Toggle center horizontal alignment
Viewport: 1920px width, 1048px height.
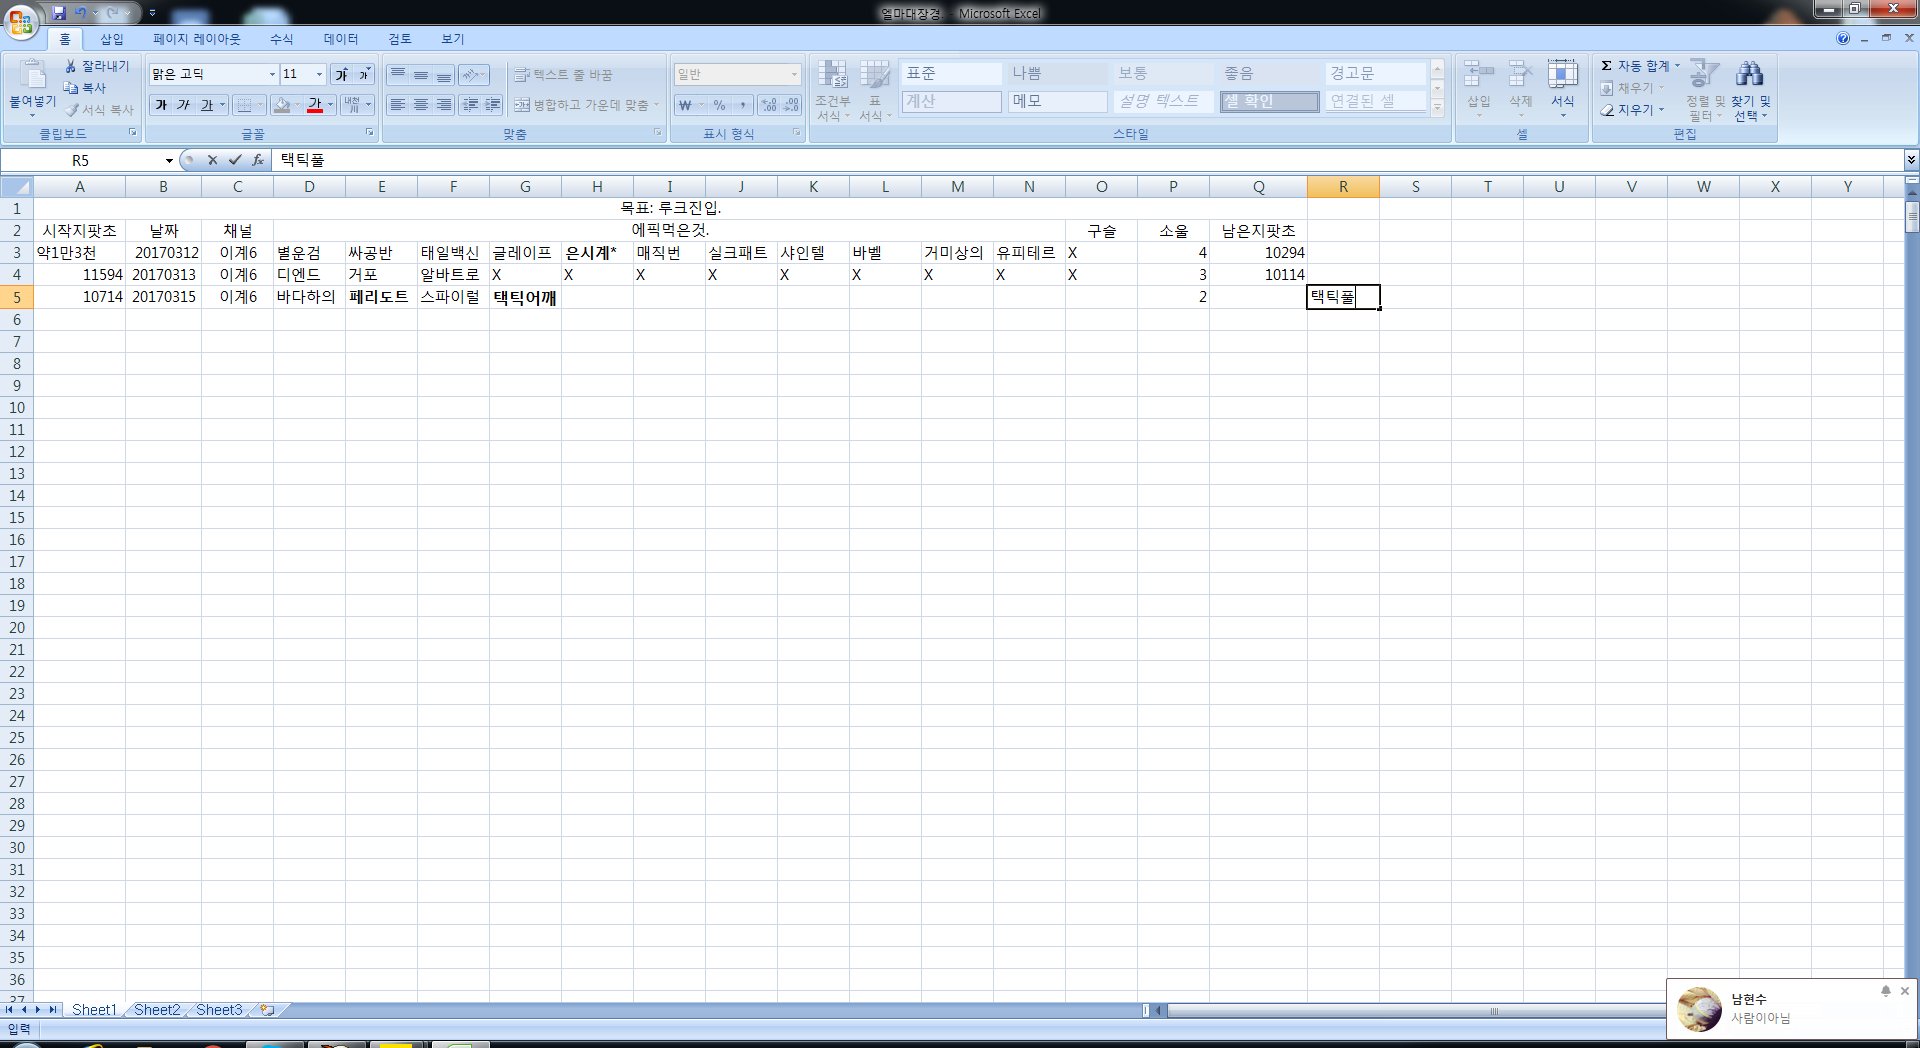(421, 105)
